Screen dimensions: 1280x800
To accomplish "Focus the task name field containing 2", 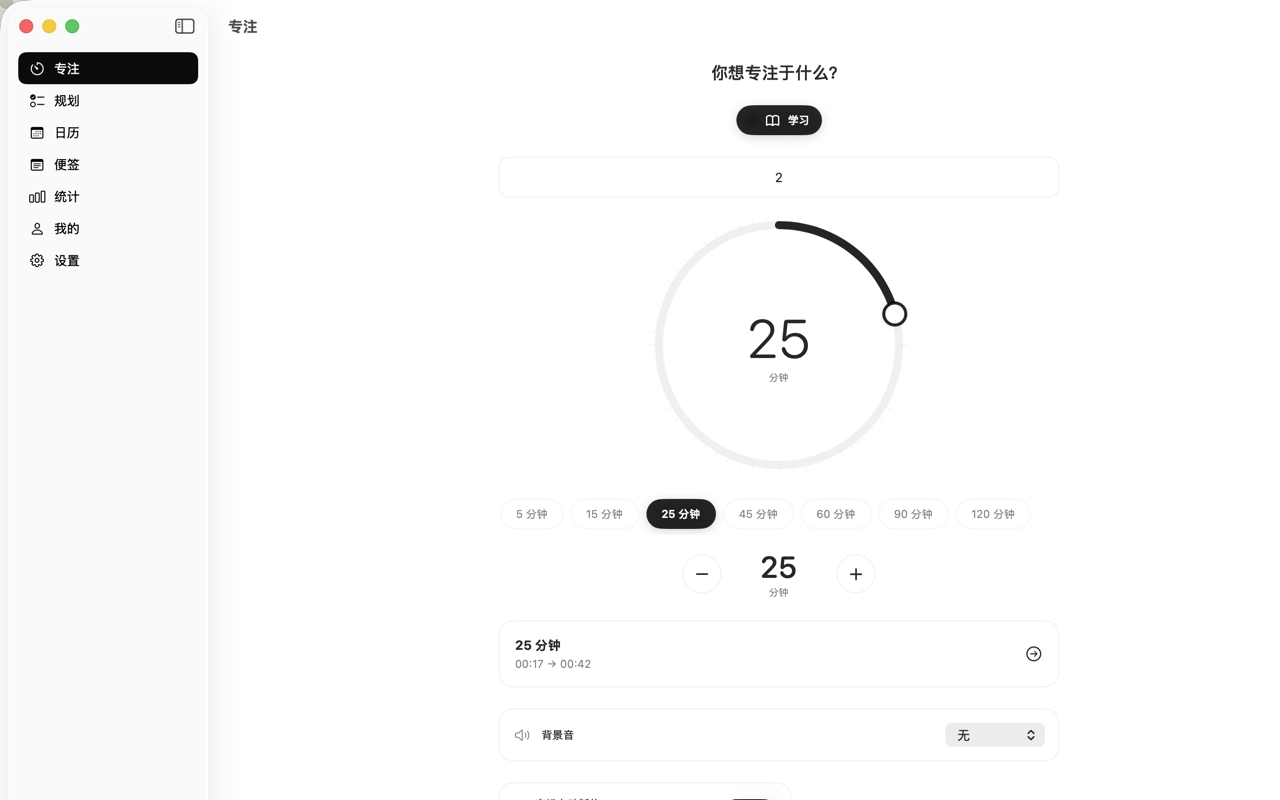I will pyautogui.click(x=779, y=177).
